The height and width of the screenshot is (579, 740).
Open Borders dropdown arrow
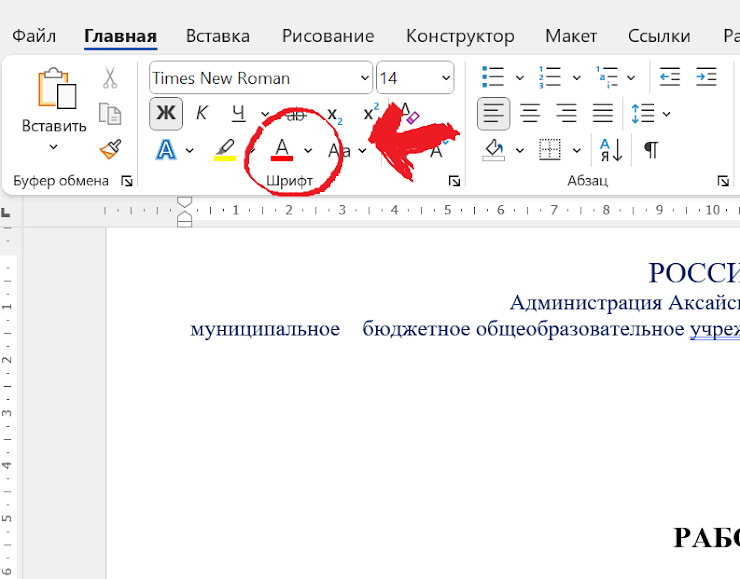tap(576, 151)
